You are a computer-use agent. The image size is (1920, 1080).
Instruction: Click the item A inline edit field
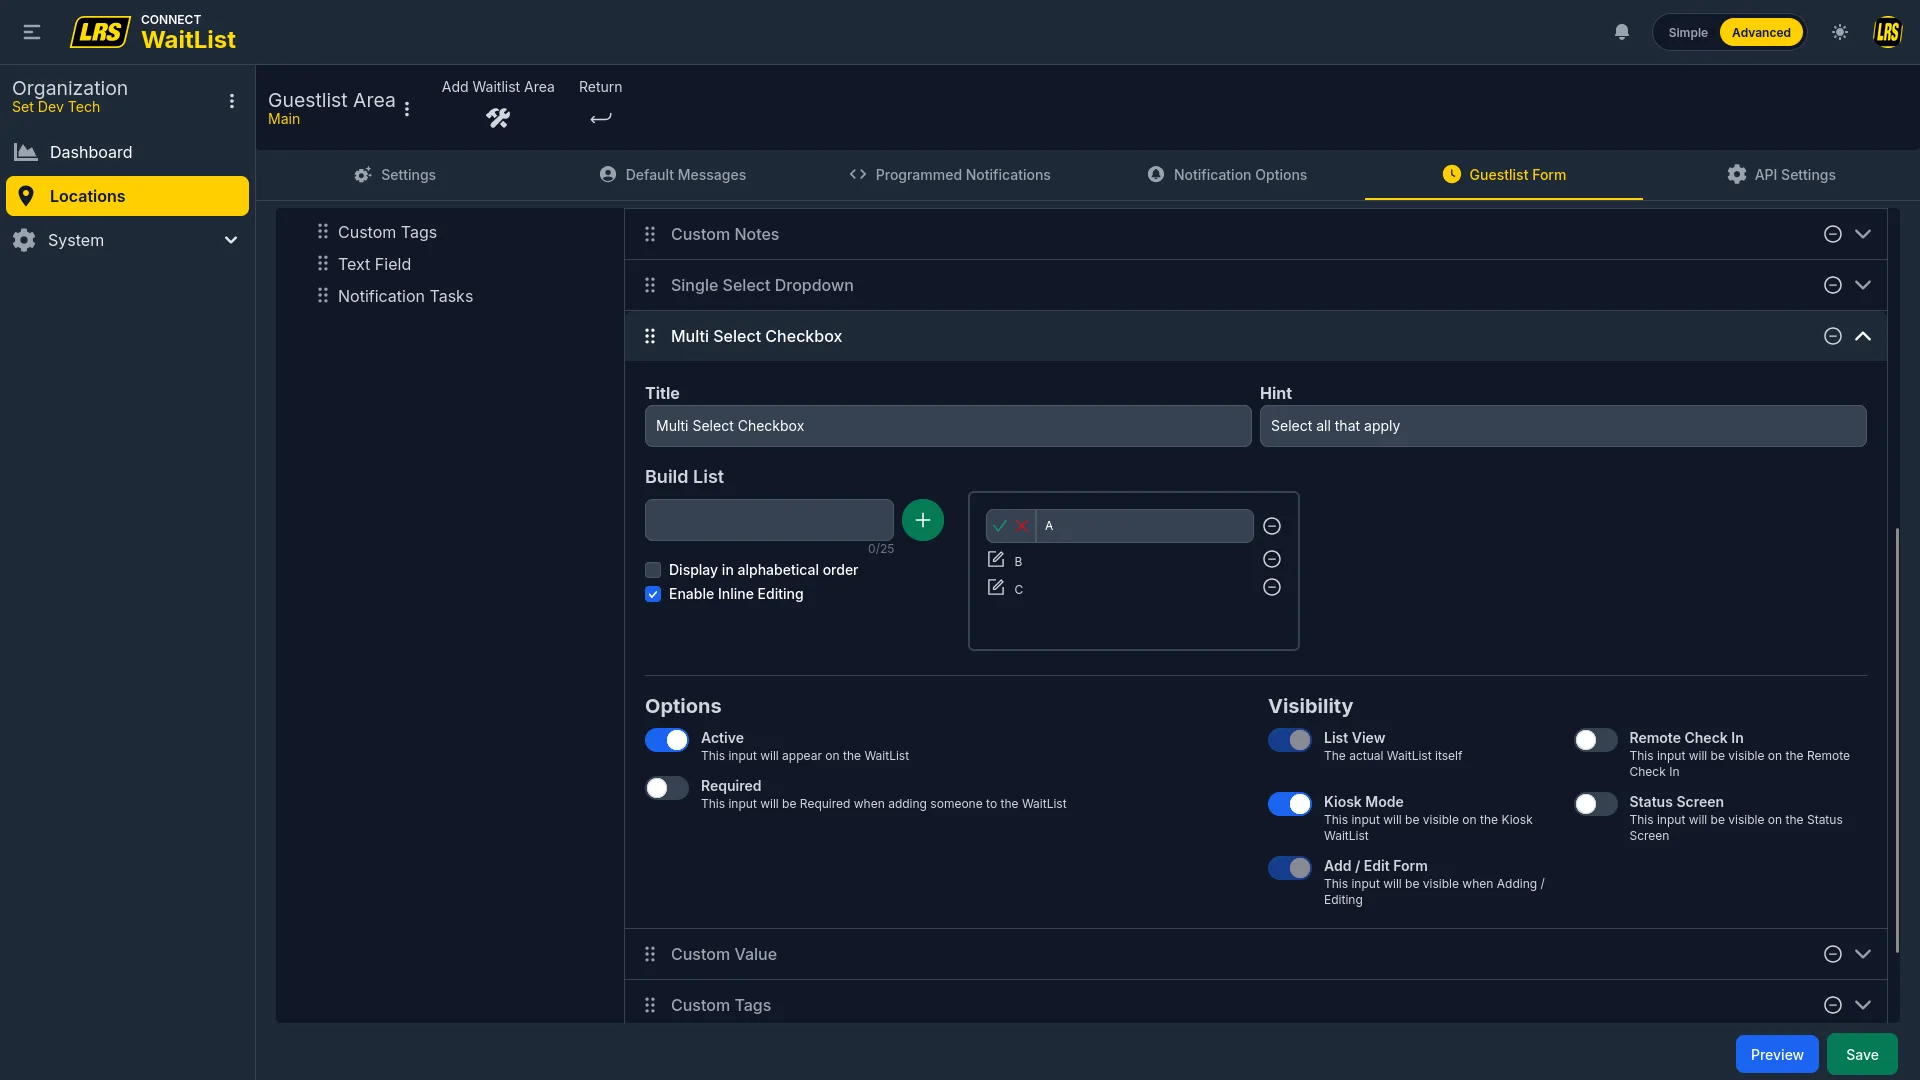[1145, 526]
